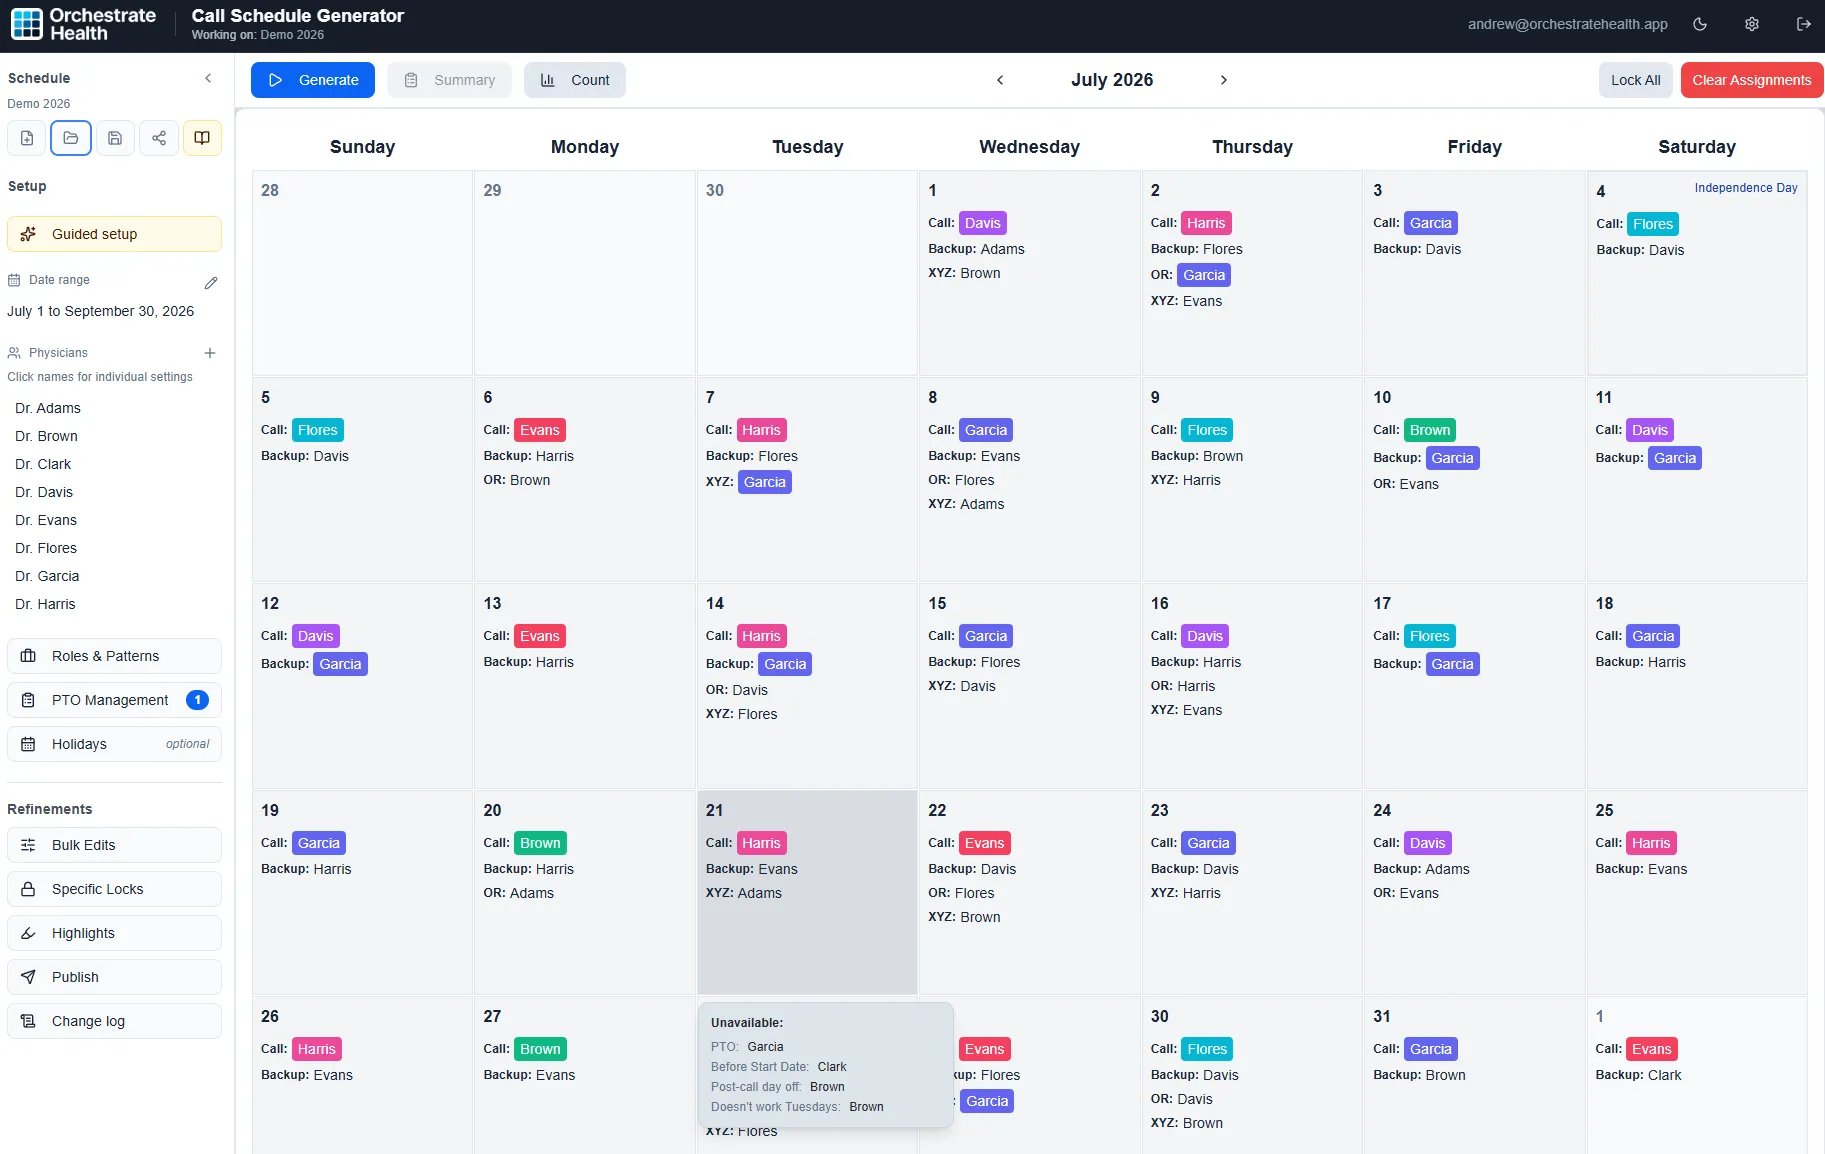Collapse the Schedule sidebar chevron
The width and height of the screenshot is (1825, 1154).
click(208, 78)
